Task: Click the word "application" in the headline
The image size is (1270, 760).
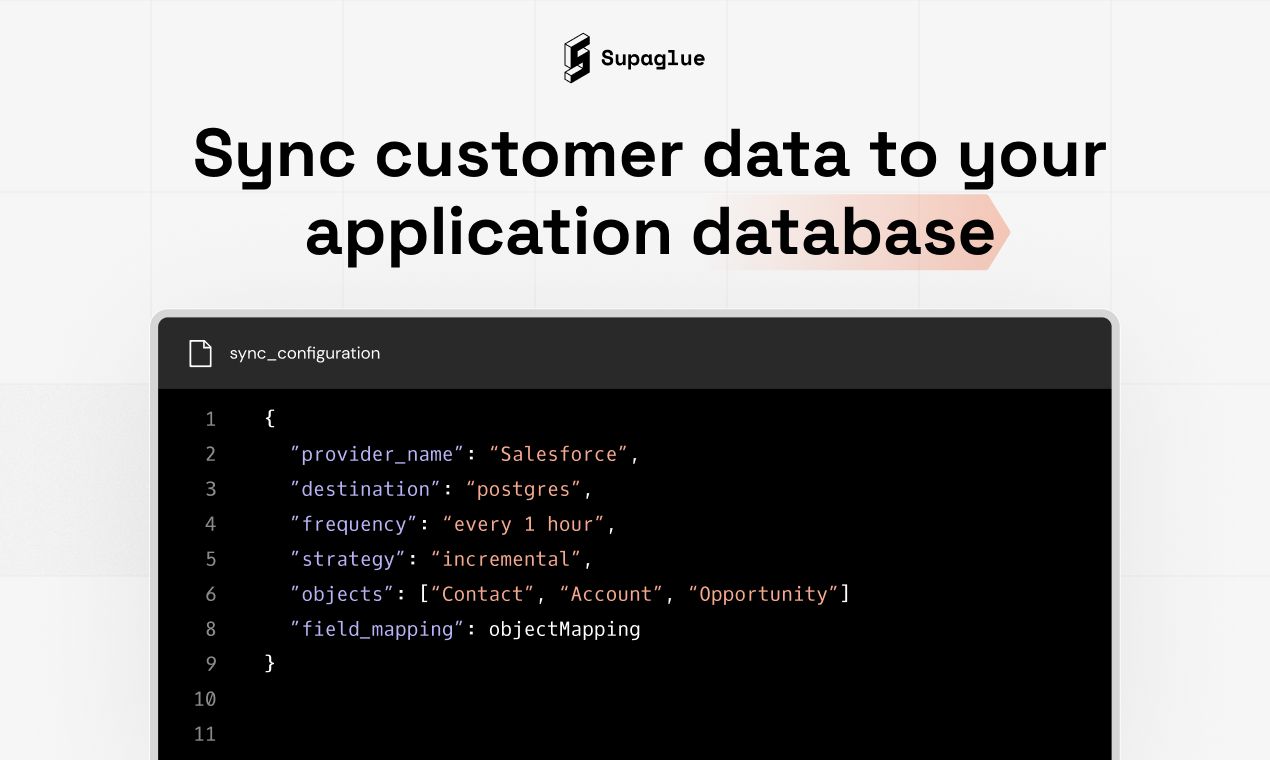Action: pyautogui.click(x=489, y=234)
